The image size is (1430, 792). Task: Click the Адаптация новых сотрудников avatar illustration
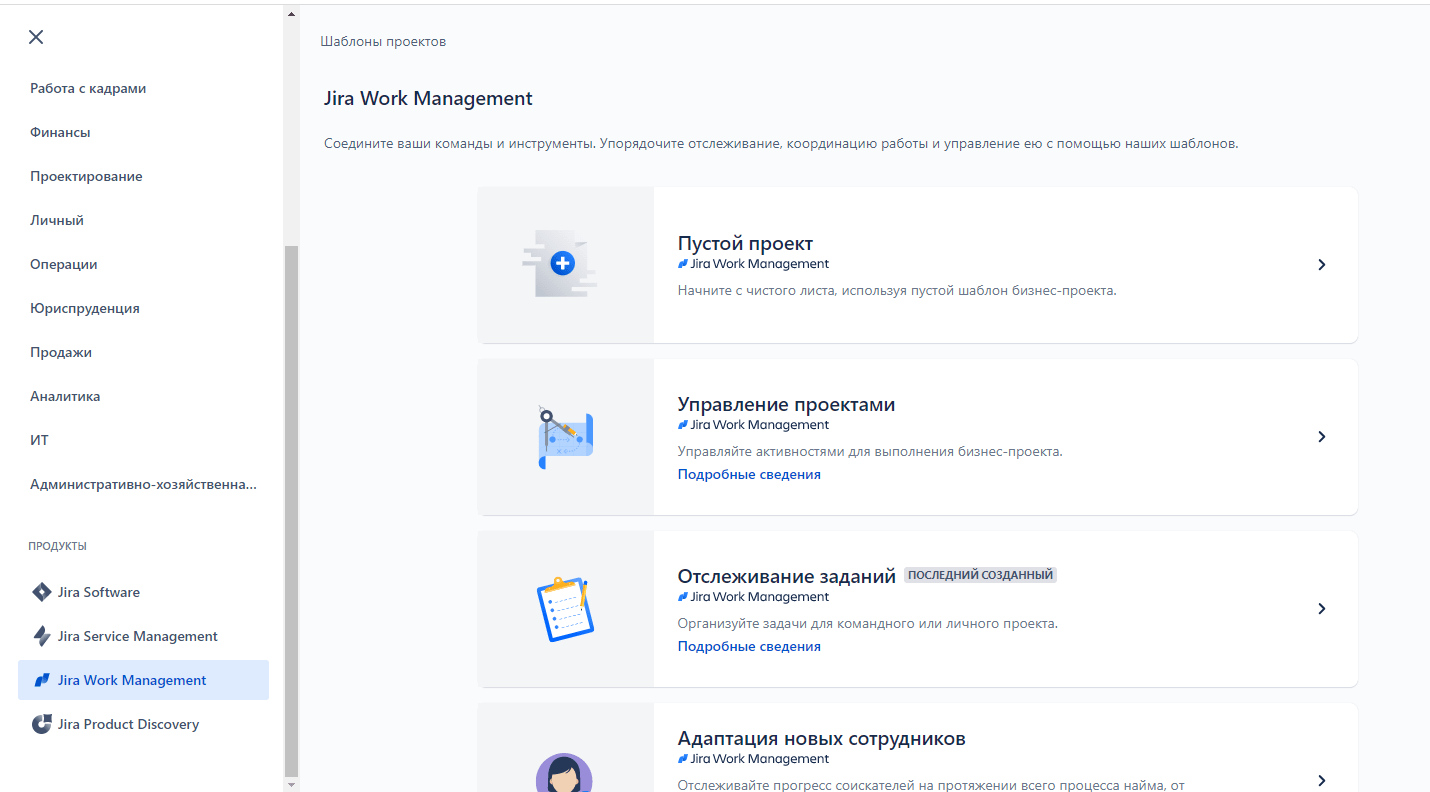point(564,773)
